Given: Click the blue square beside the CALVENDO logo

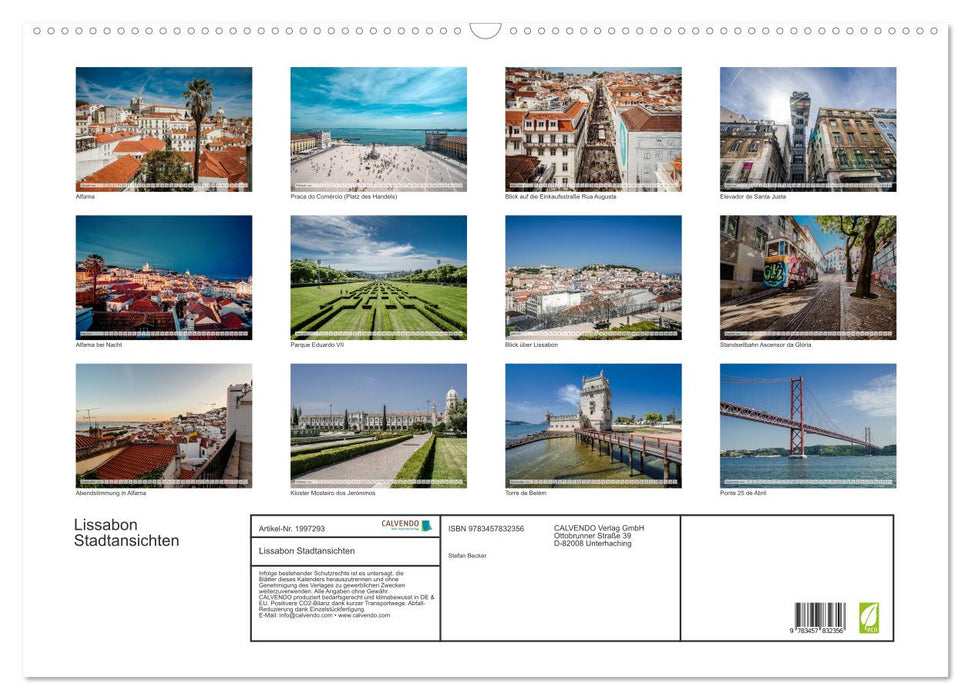Looking at the screenshot, I should tap(428, 524).
